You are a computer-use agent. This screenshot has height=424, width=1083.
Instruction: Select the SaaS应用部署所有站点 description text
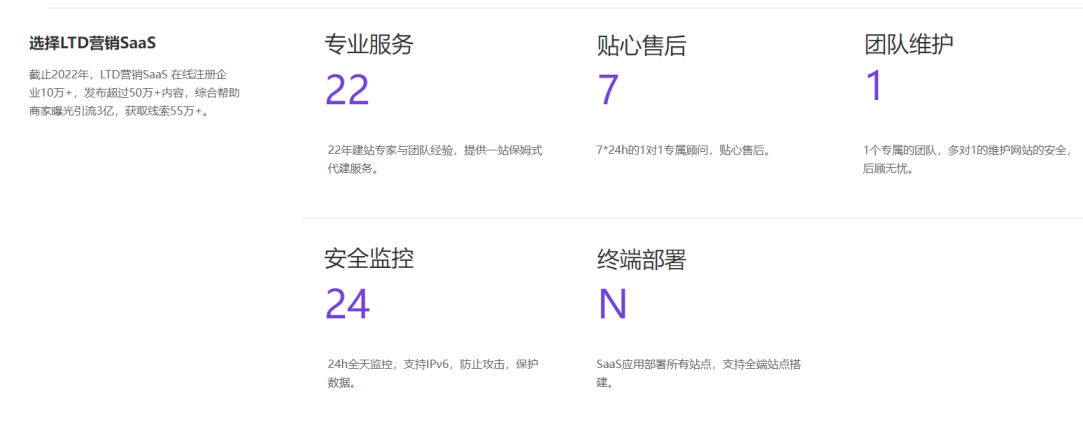point(698,372)
